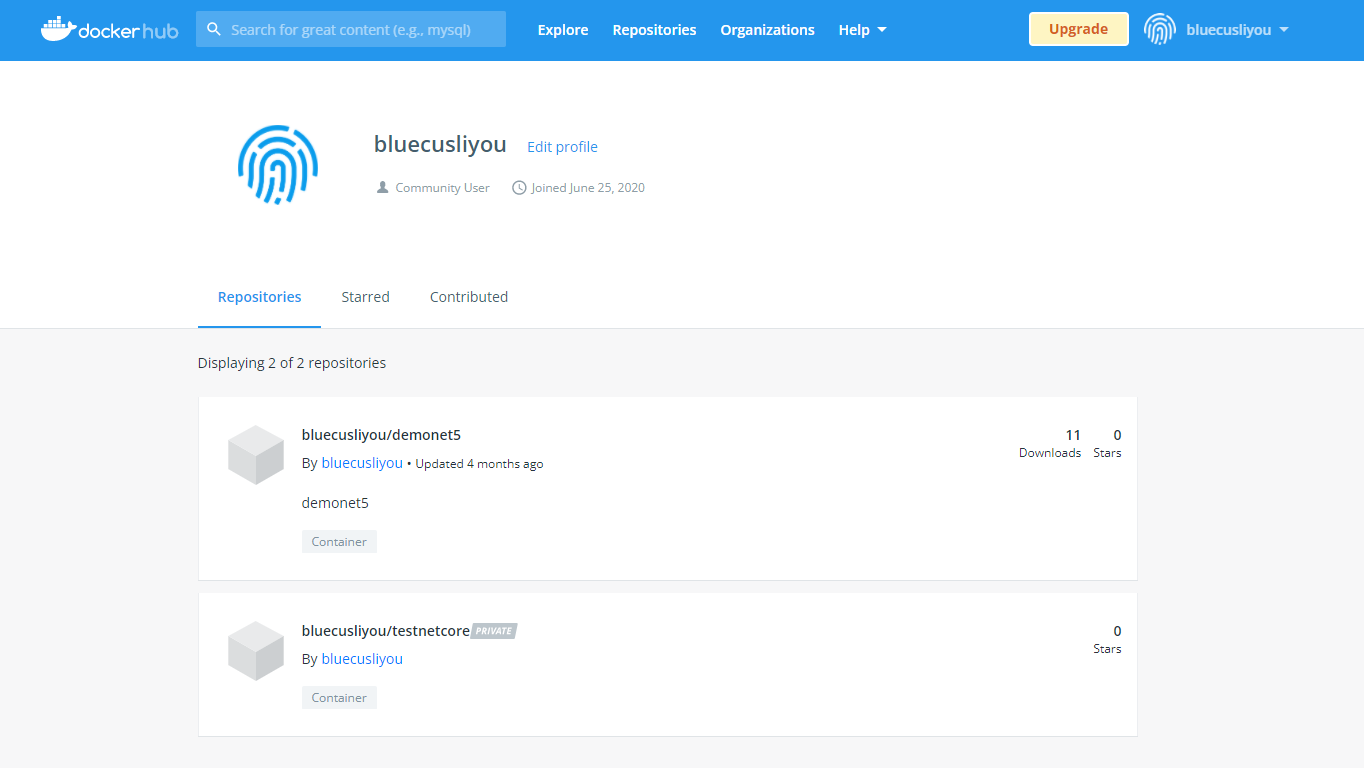
Task: Click the bluecusliyou profile heading
Action: click(440, 145)
